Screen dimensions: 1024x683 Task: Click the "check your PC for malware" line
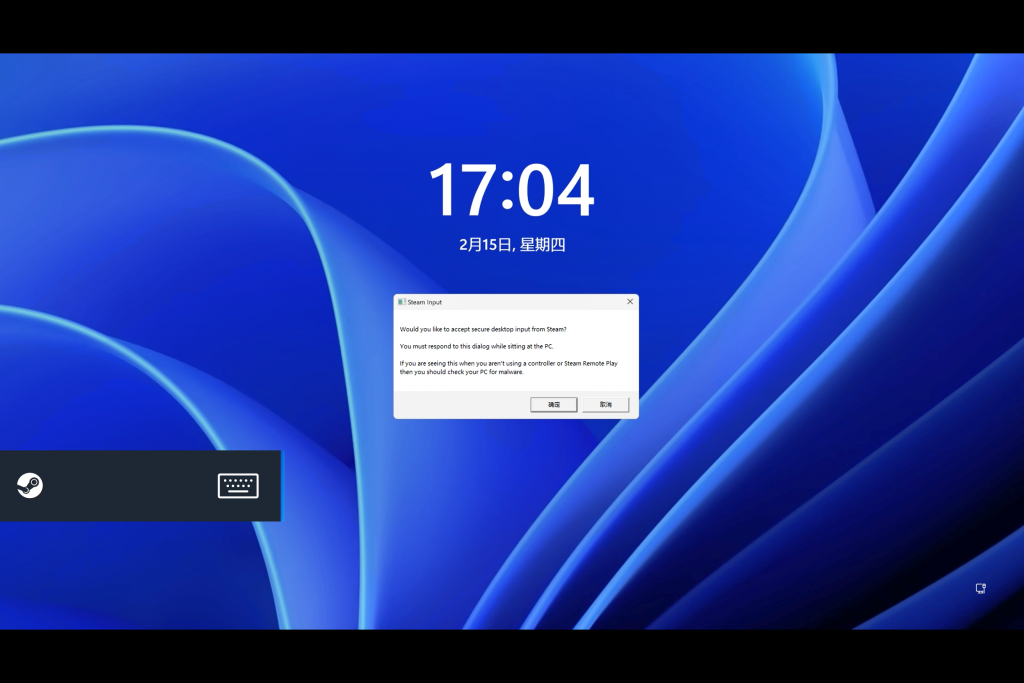coord(461,372)
